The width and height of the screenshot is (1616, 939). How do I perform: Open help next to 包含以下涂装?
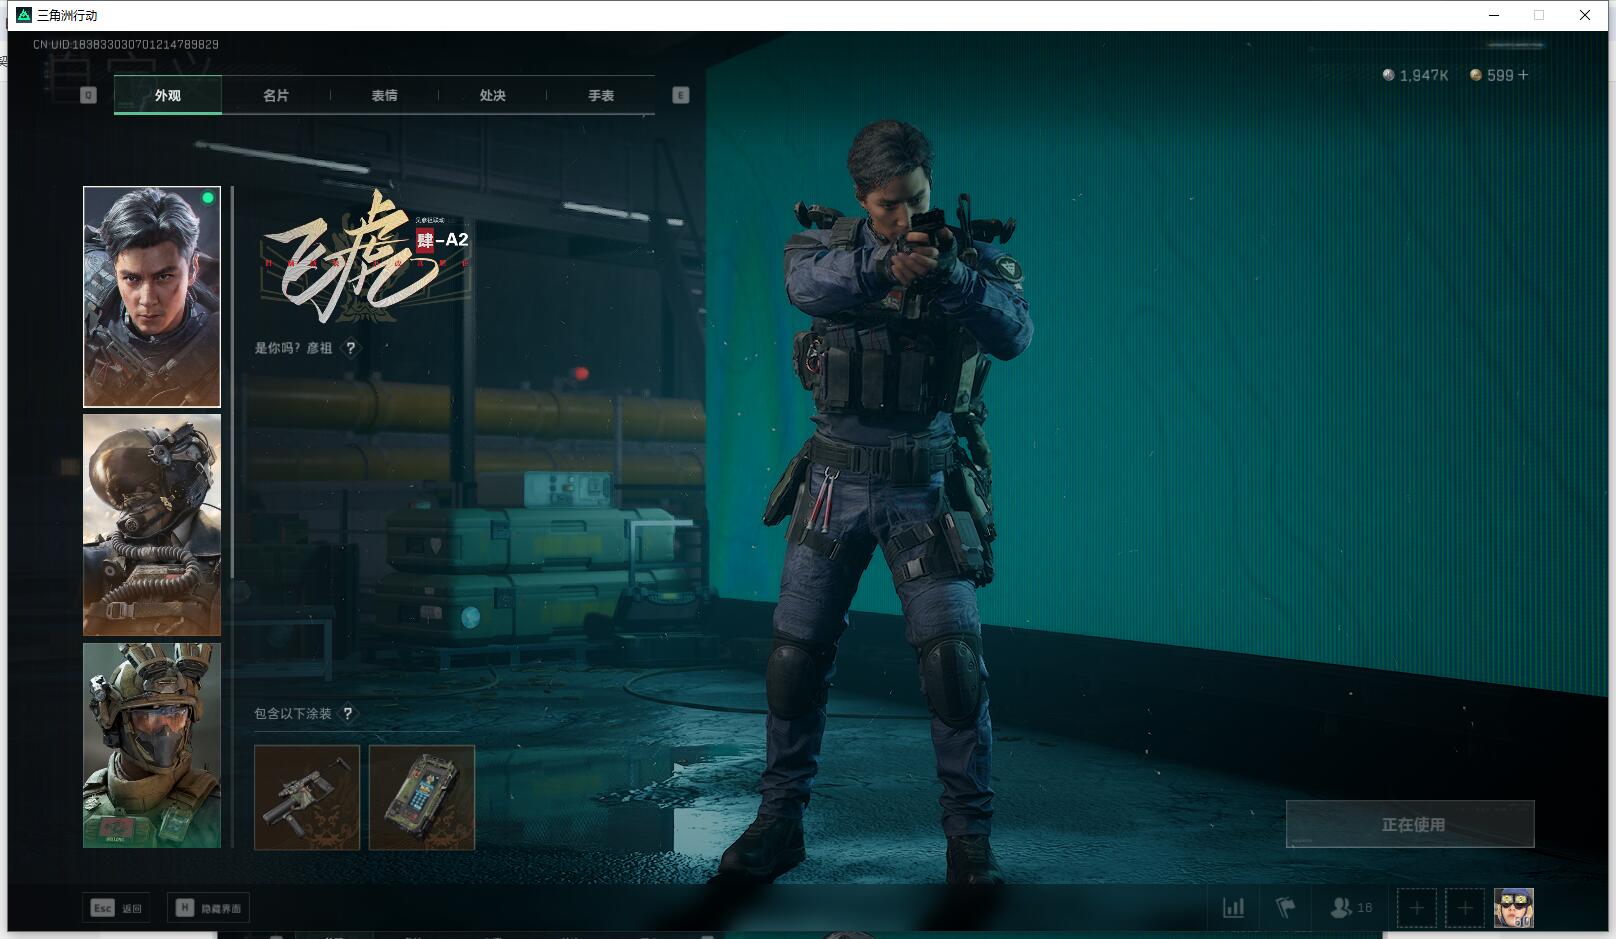(x=347, y=713)
